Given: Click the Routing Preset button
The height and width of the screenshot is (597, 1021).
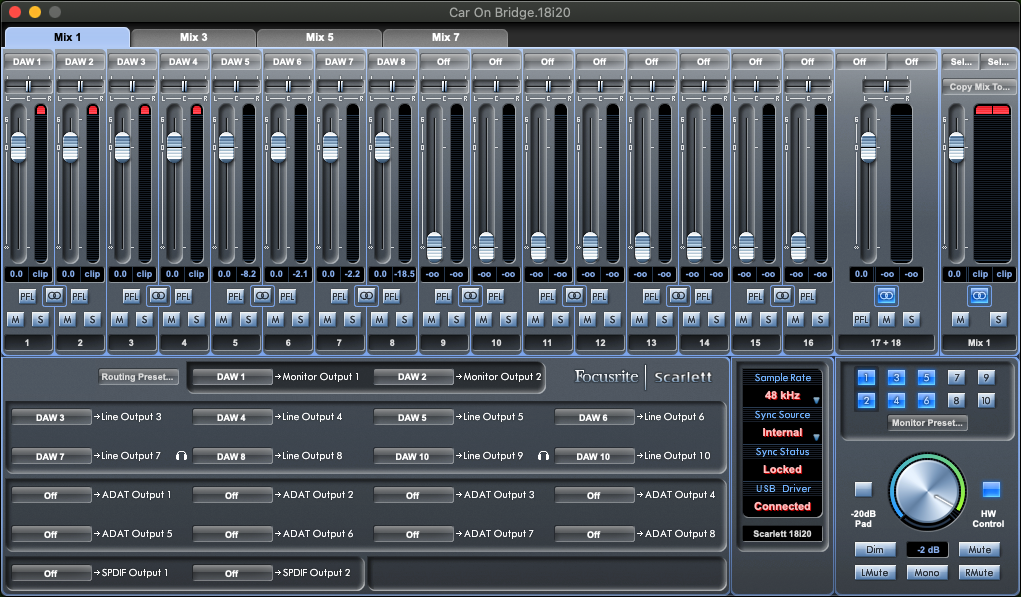Looking at the screenshot, I should (138, 377).
